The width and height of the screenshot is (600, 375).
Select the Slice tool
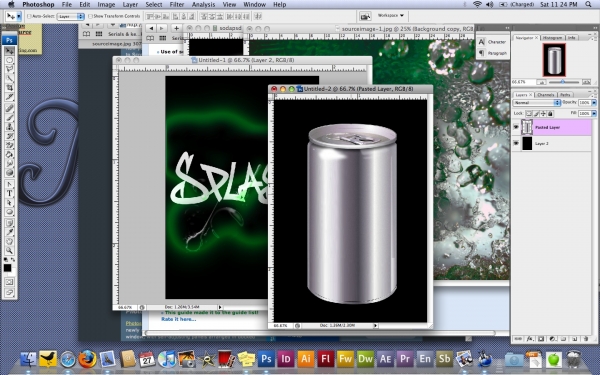tap(10, 97)
